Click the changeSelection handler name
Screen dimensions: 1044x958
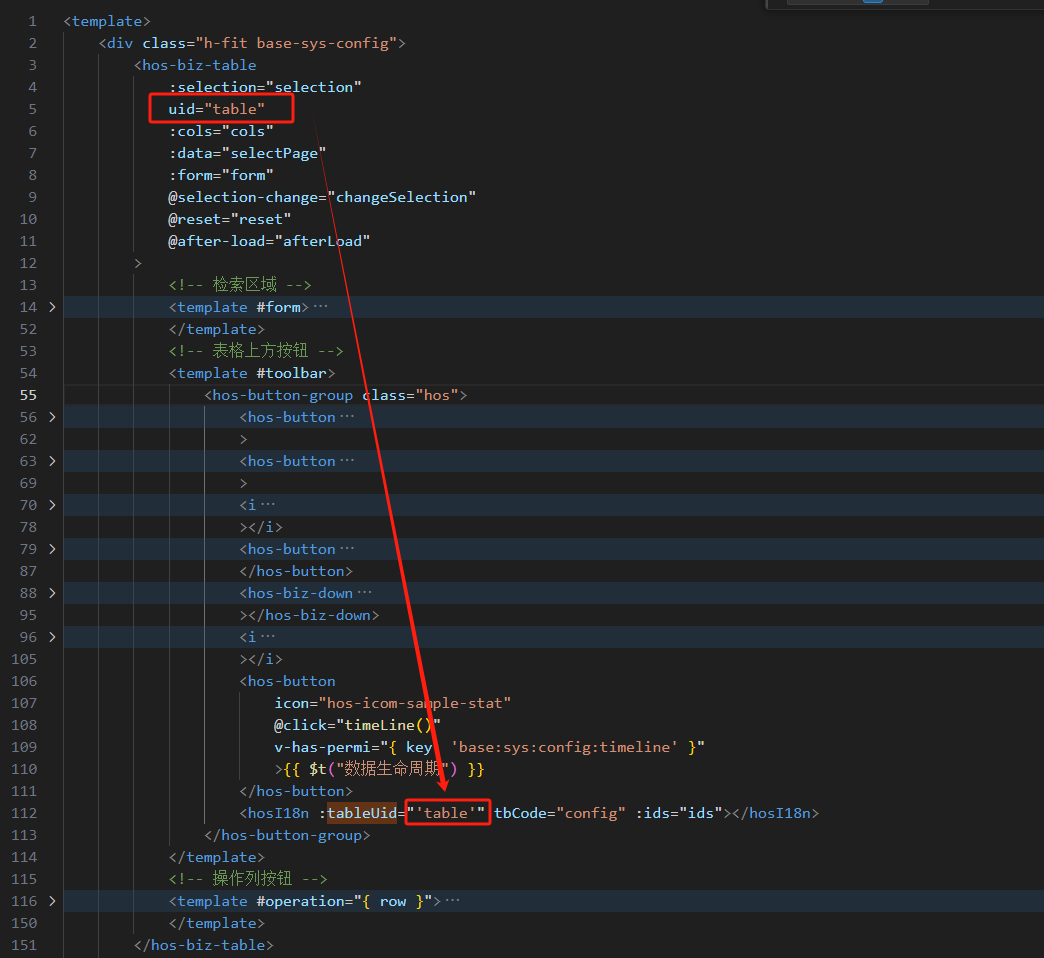point(401,197)
